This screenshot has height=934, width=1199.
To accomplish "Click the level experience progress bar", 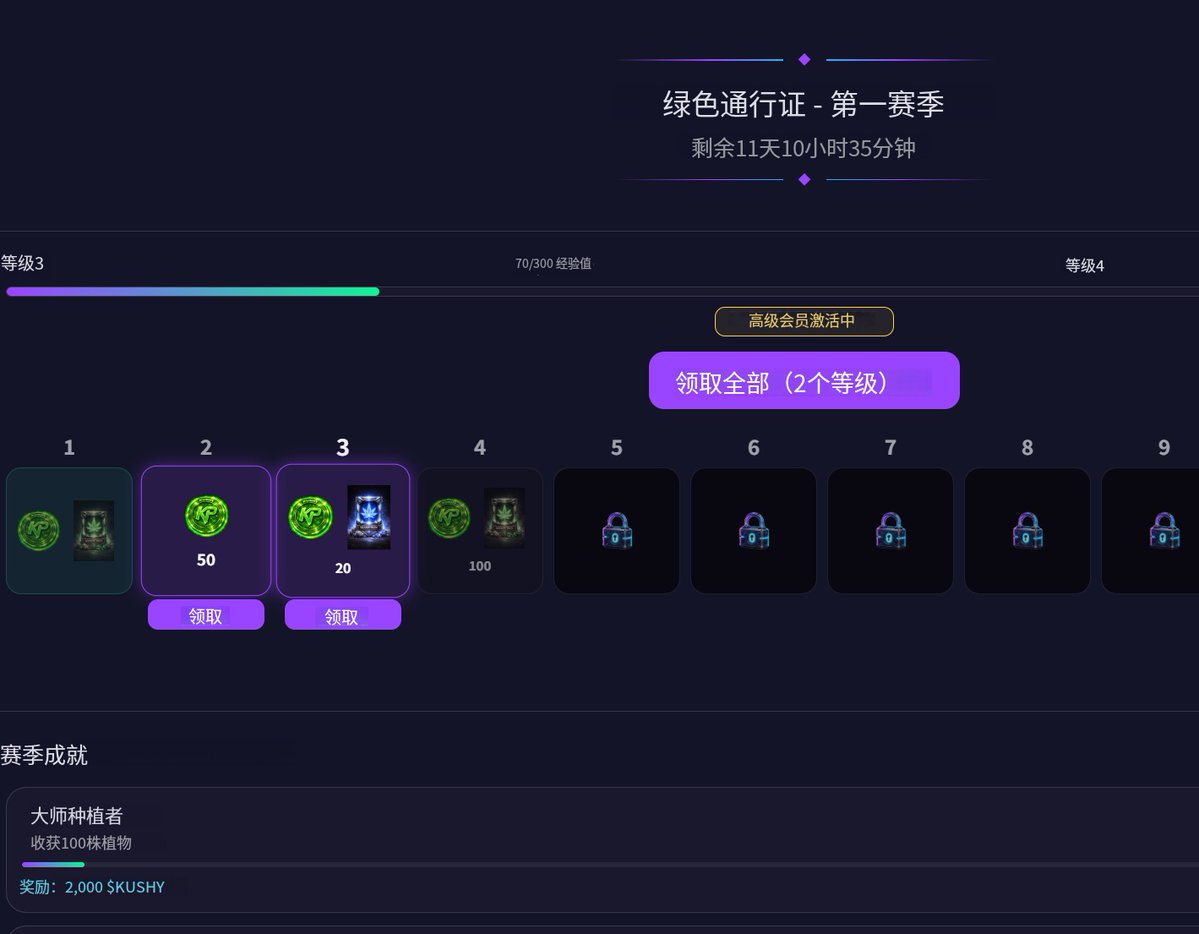I will pyautogui.click(x=603, y=291).
